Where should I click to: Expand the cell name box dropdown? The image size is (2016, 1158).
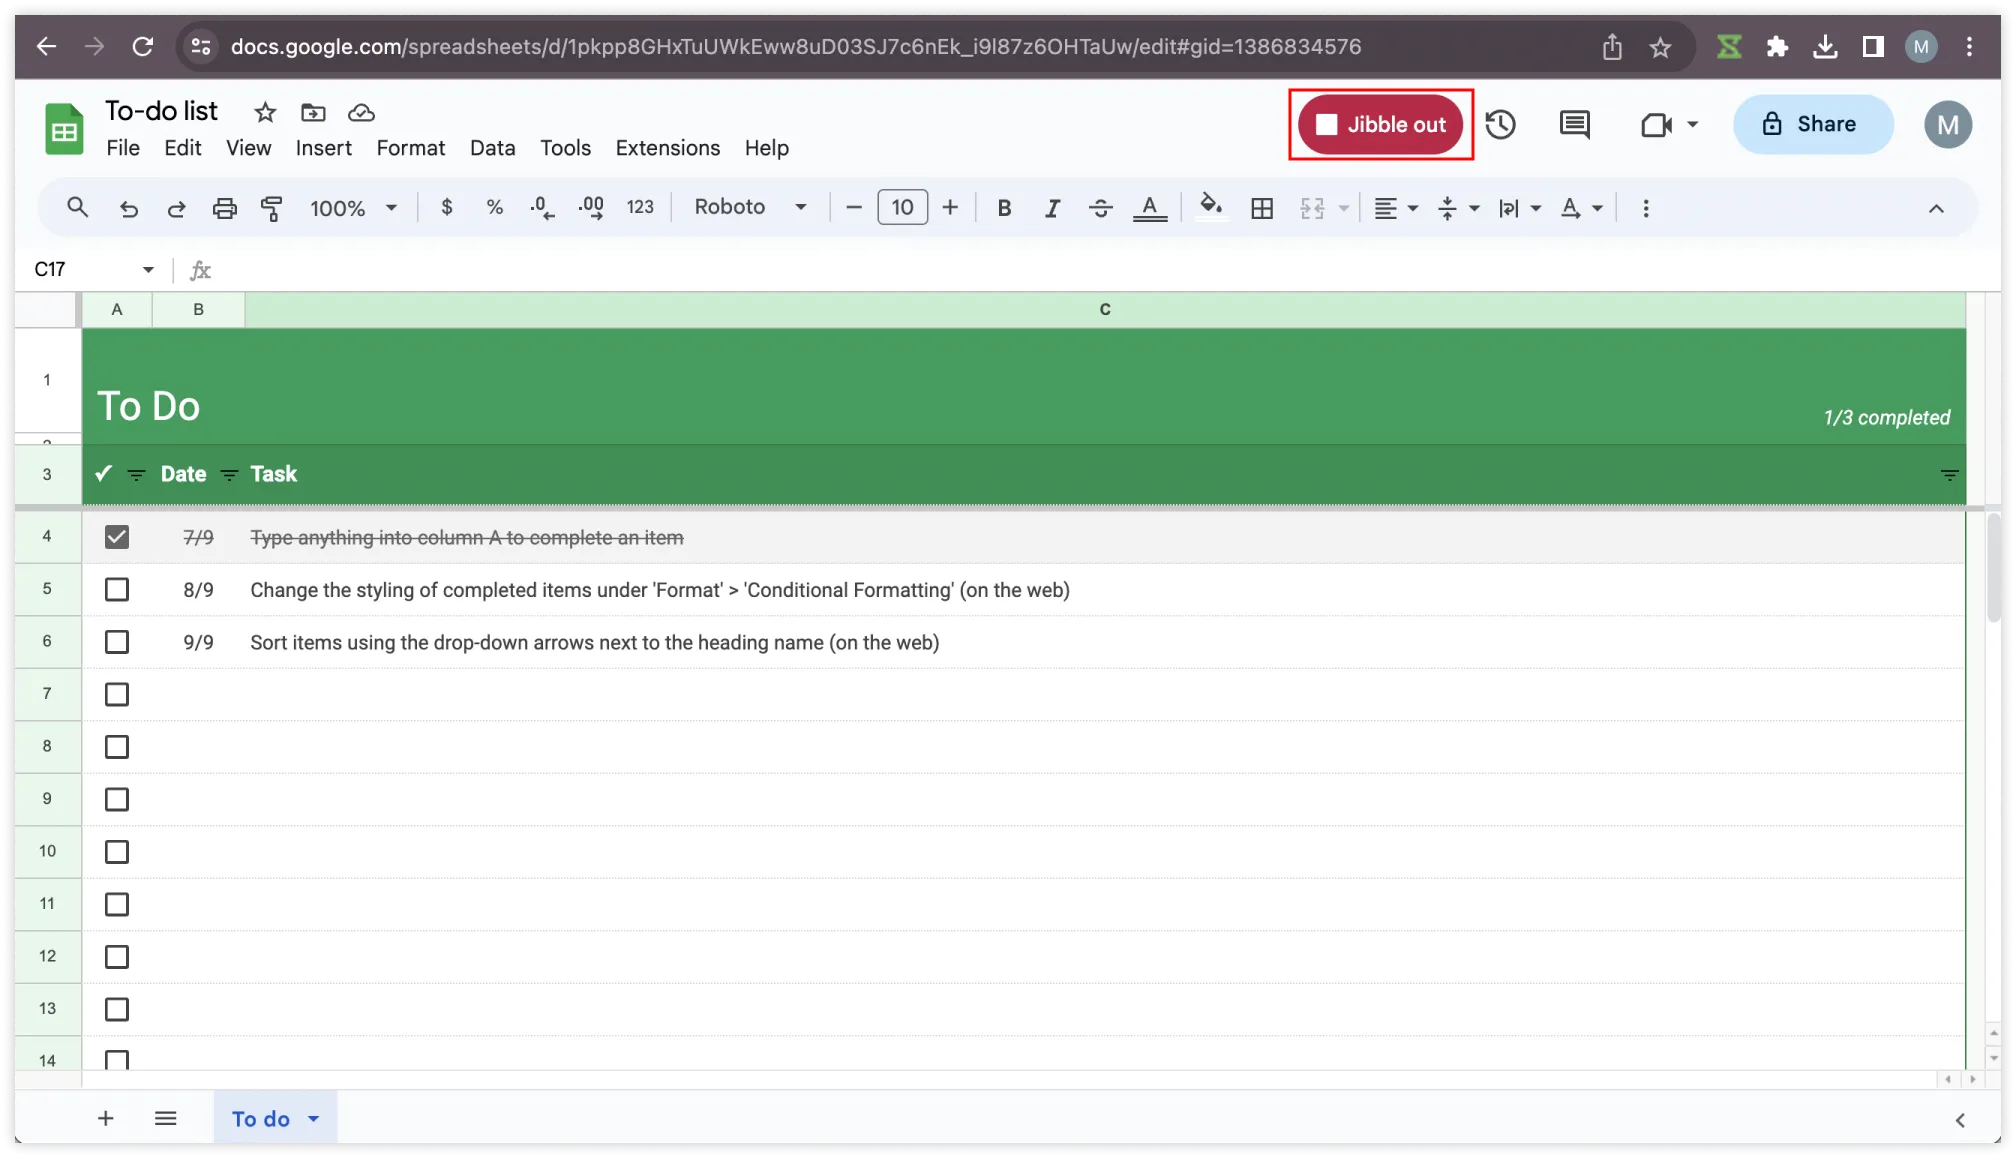click(x=148, y=270)
